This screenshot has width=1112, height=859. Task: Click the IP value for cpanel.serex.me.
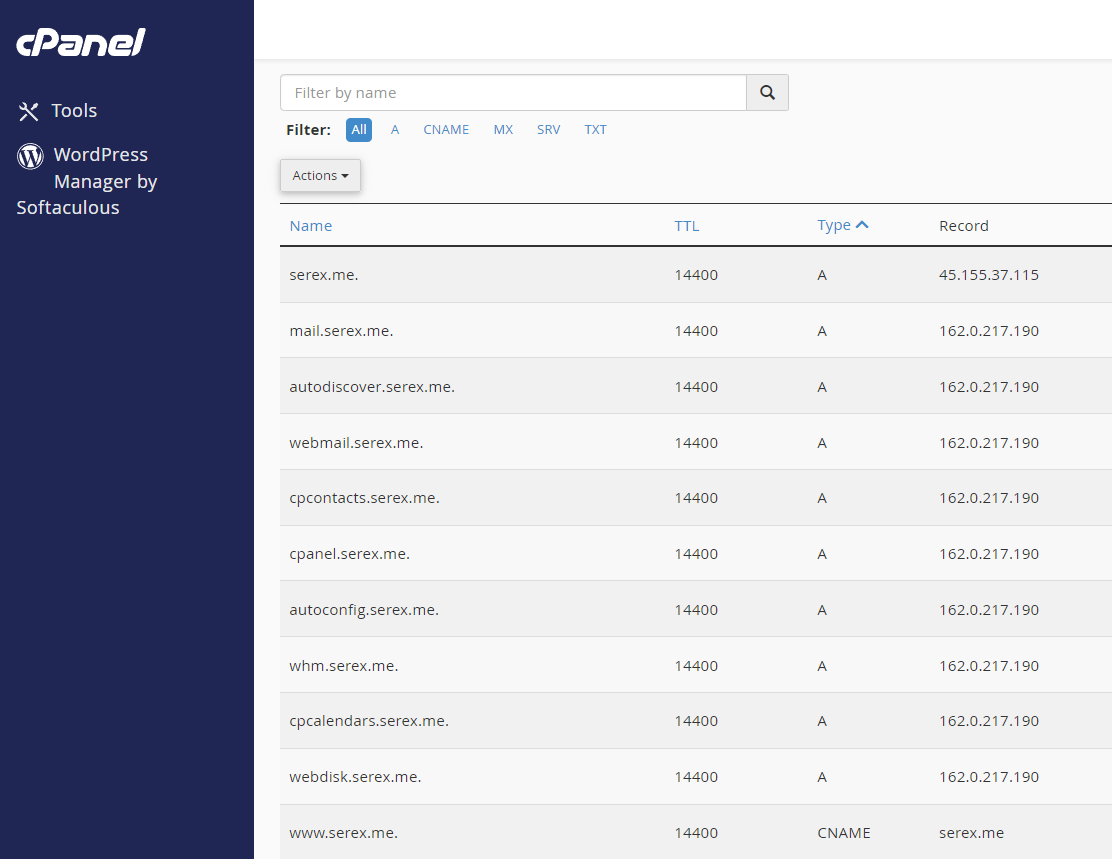[989, 555]
